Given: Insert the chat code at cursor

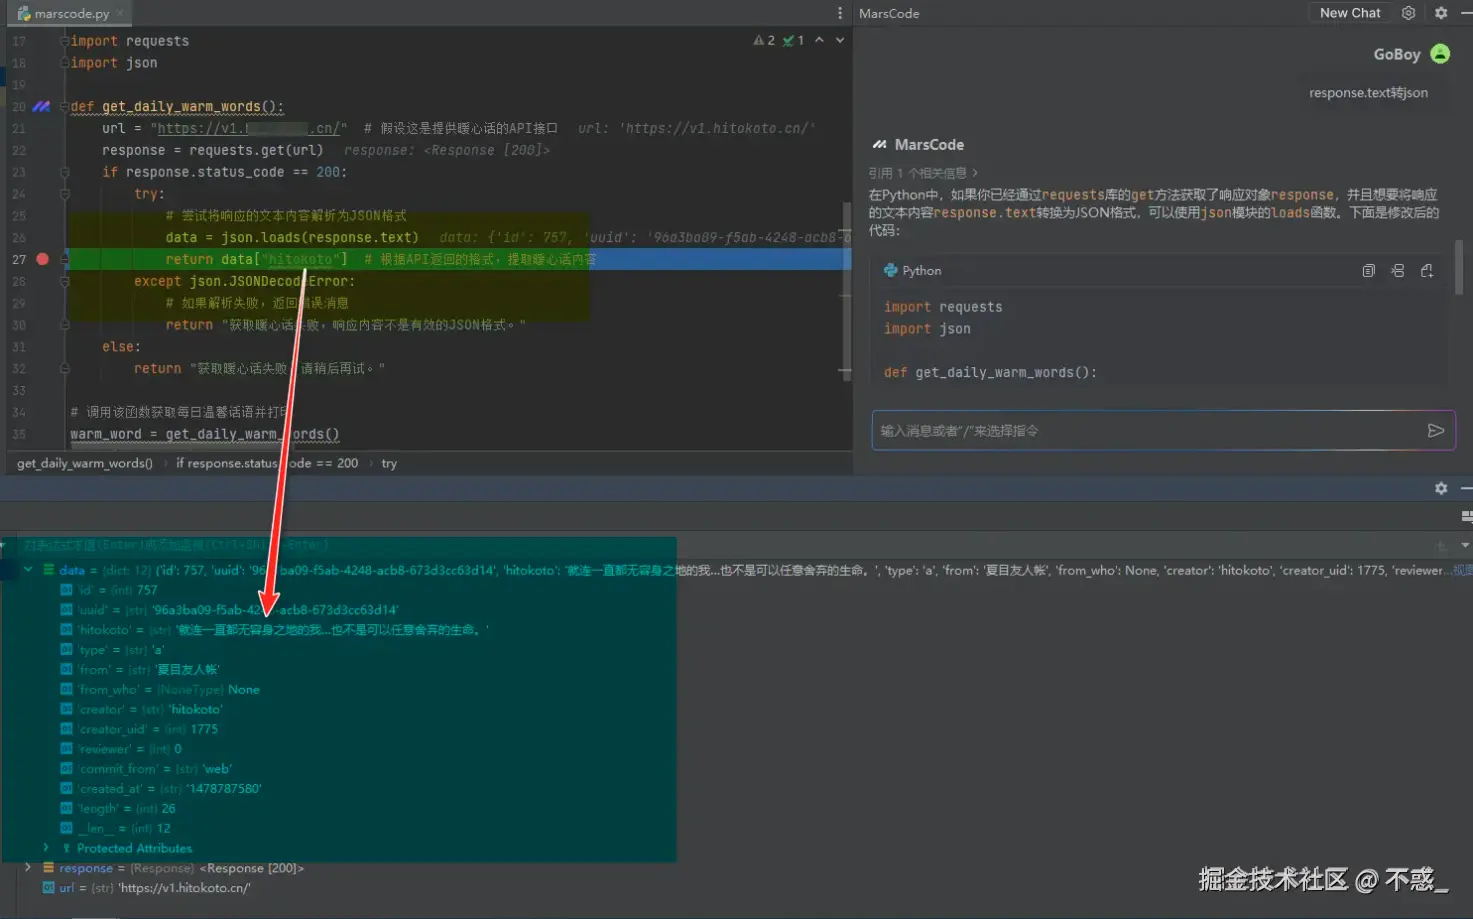Looking at the screenshot, I should coord(1397,271).
